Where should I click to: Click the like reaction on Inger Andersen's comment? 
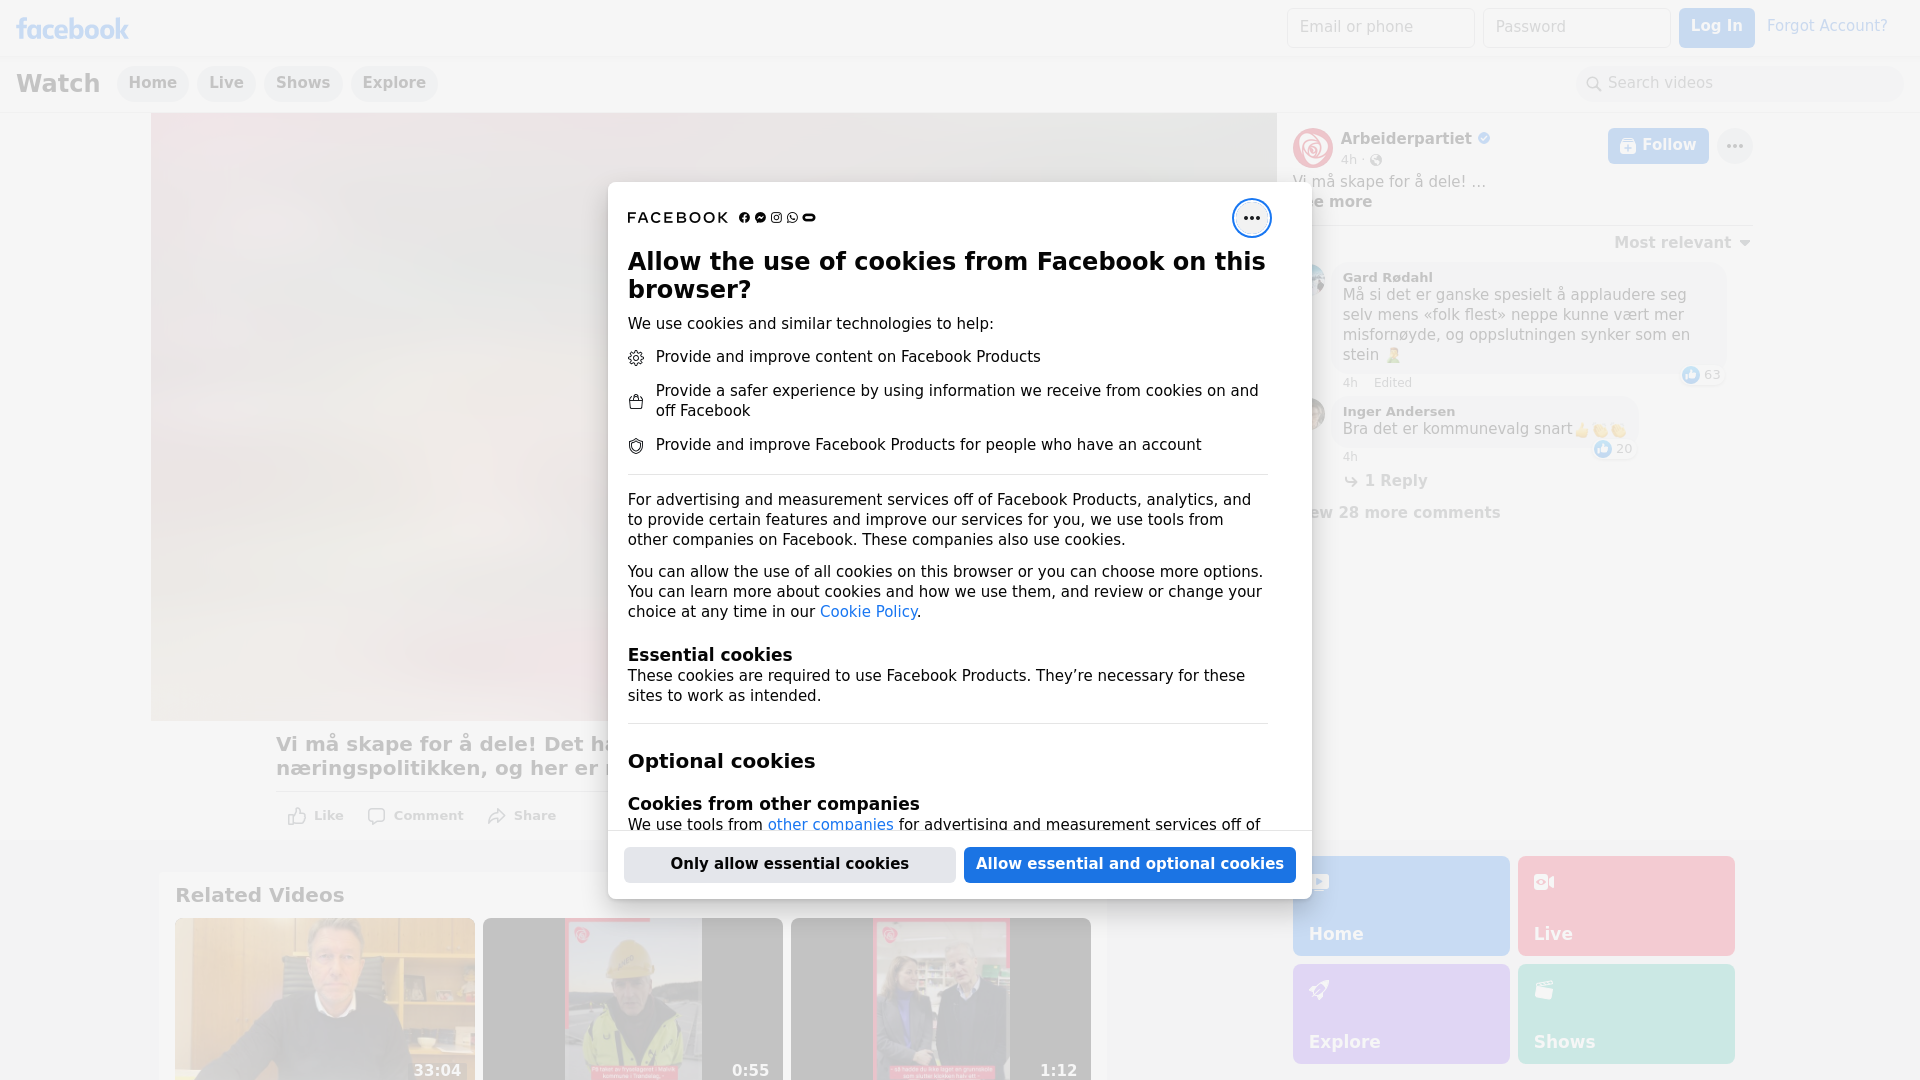coord(1603,449)
